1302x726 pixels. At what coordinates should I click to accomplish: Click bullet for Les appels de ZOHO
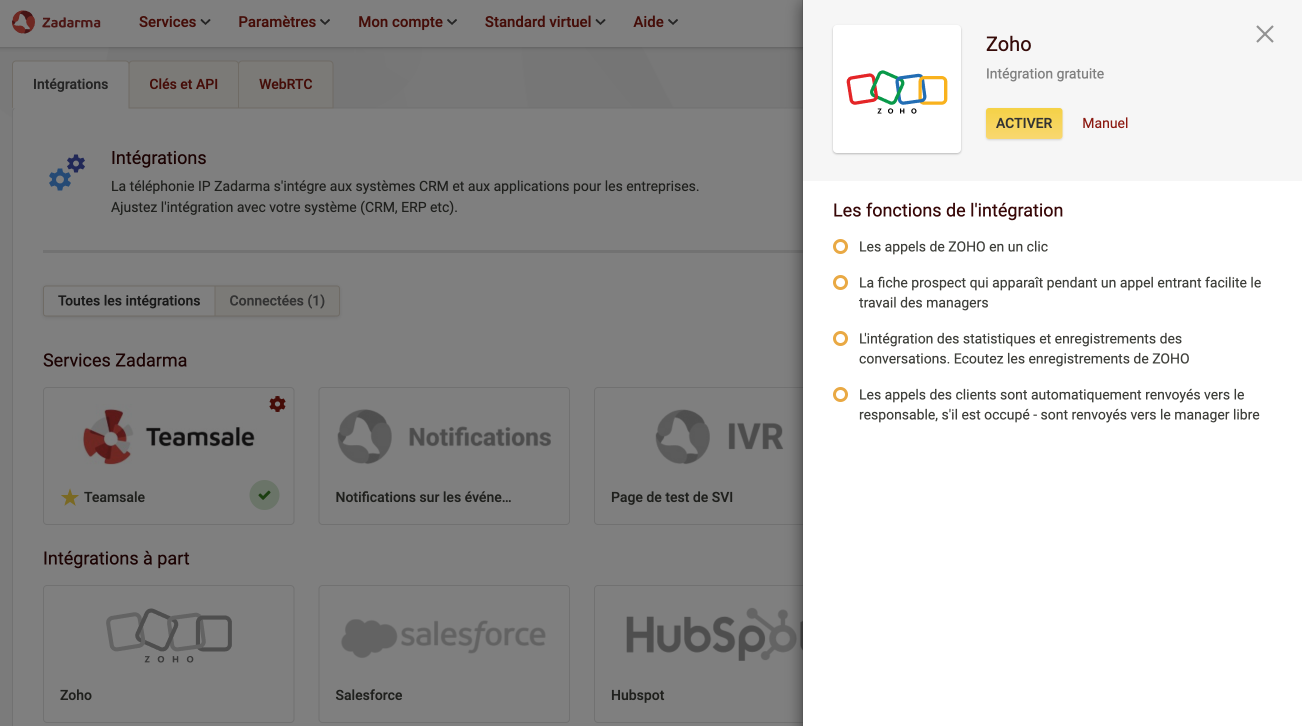pos(841,246)
